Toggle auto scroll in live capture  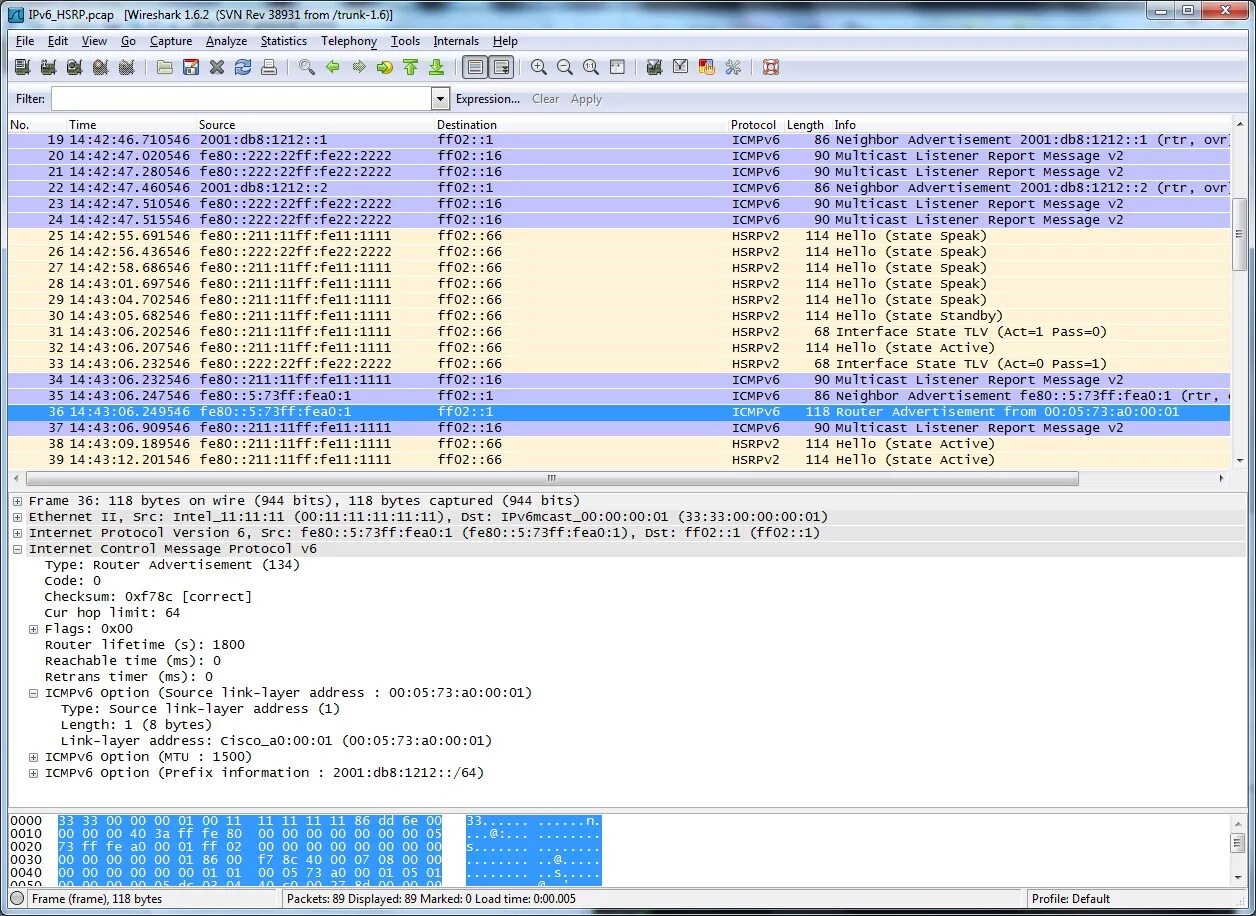(501, 67)
